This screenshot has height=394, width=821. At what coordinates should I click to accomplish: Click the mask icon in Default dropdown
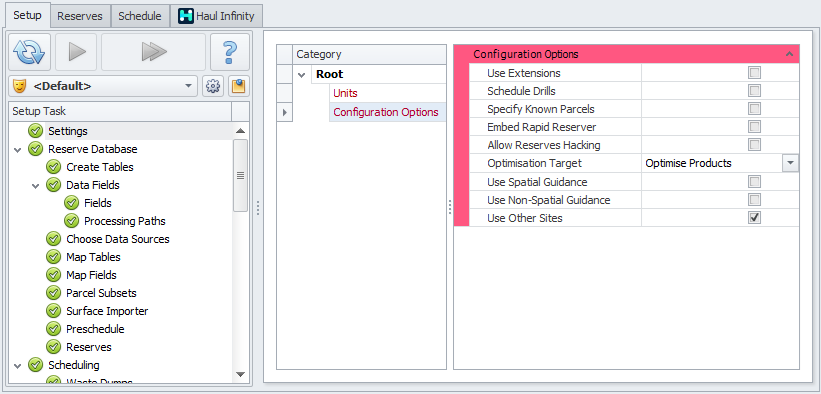point(20,86)
